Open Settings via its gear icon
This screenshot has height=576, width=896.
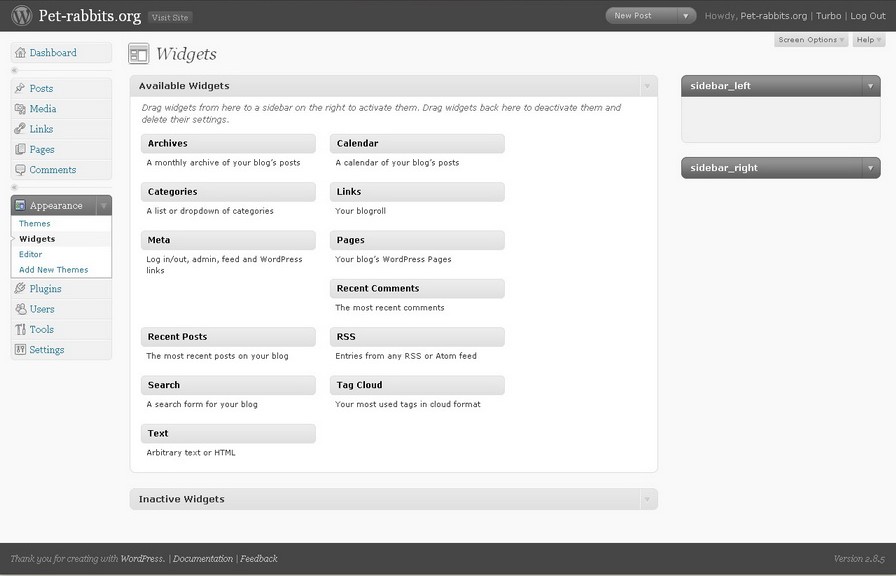(22, 349)
